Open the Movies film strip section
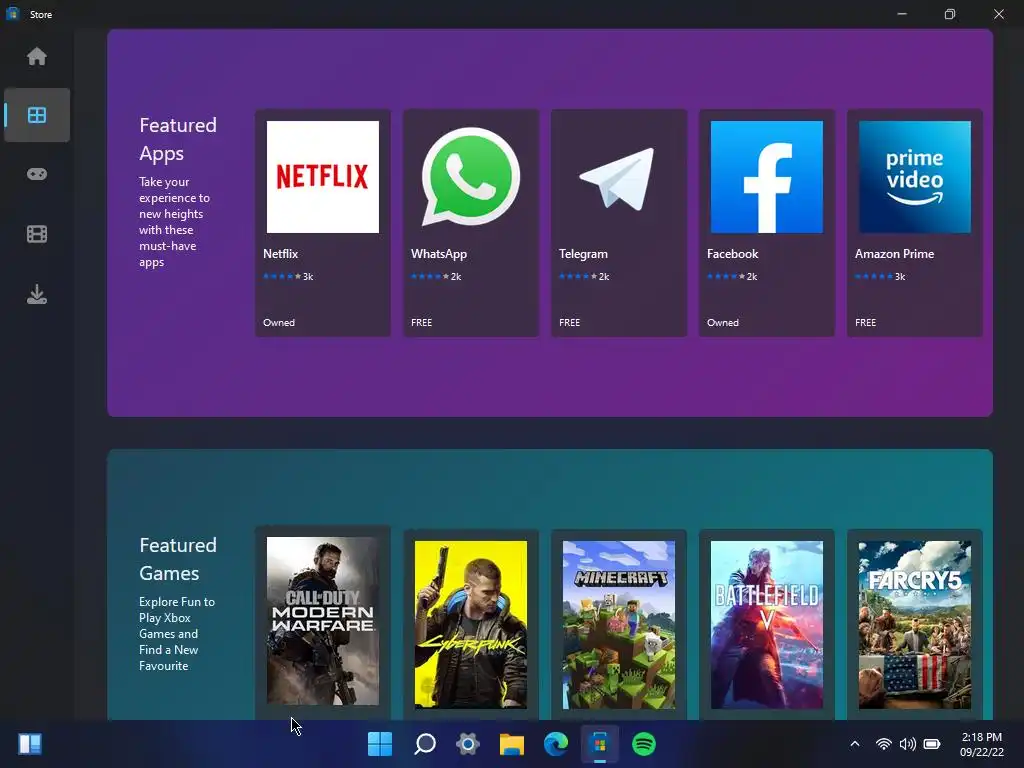Viewport: 1024px width, 768px height. tap(37, 234)
